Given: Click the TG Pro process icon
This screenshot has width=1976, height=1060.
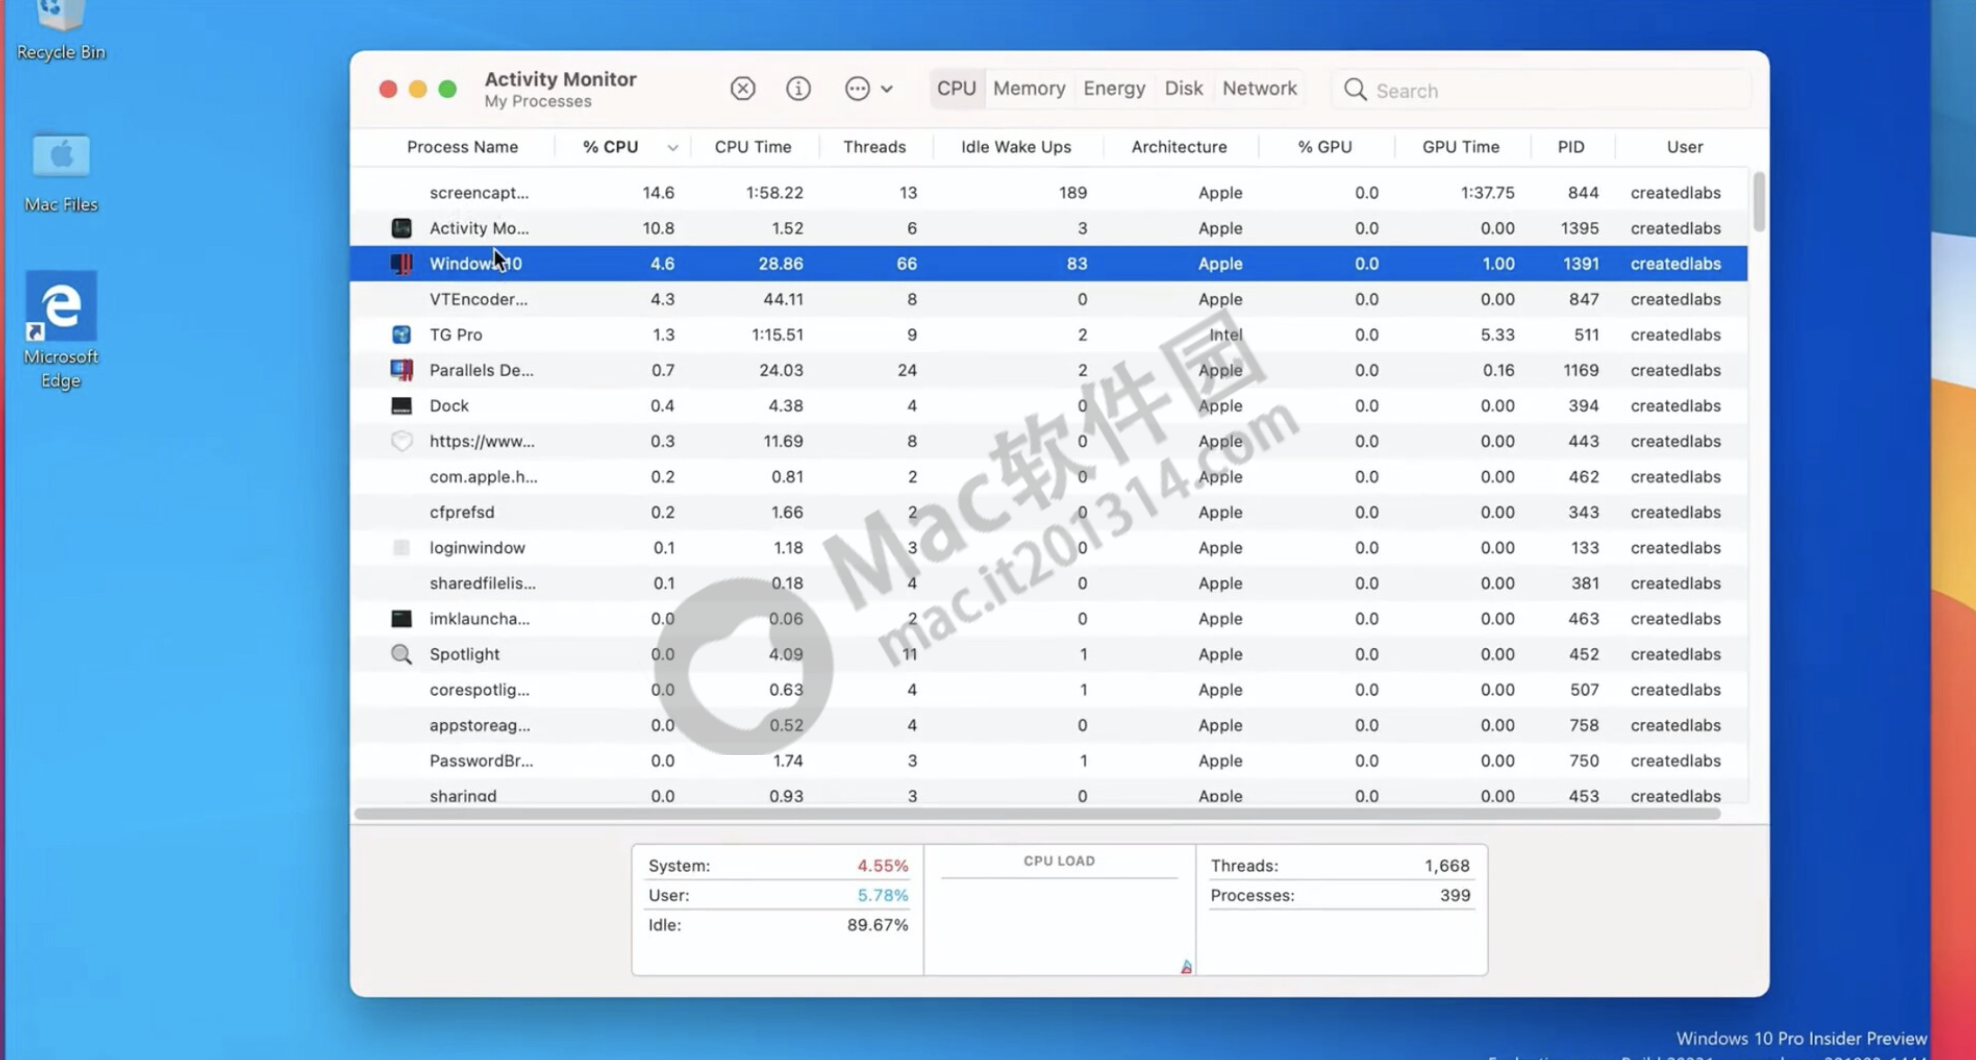Looking at the screenshot, I should [401, 335].
